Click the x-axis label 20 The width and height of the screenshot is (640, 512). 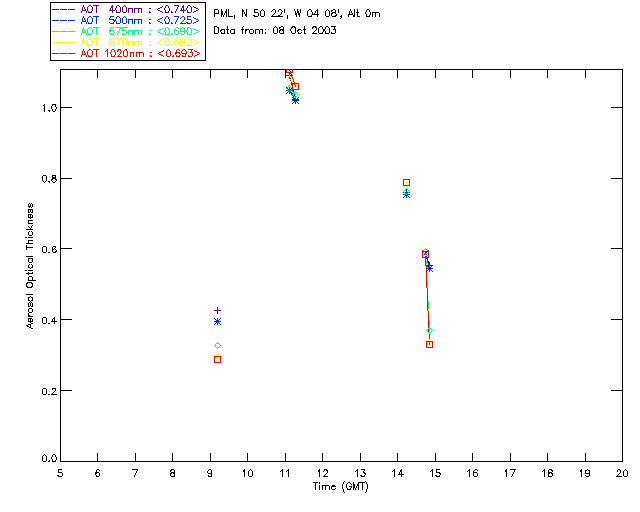622,473
